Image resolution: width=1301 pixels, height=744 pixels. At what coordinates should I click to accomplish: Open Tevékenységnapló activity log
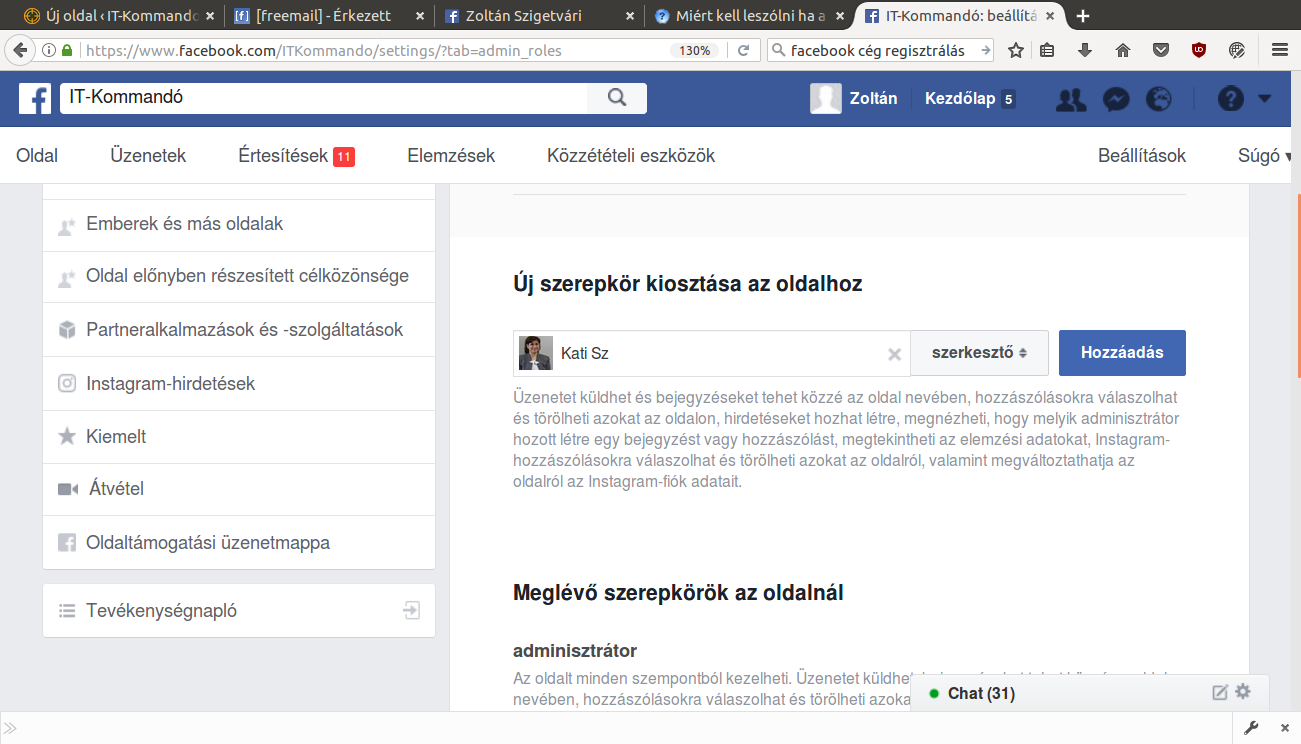239,610
